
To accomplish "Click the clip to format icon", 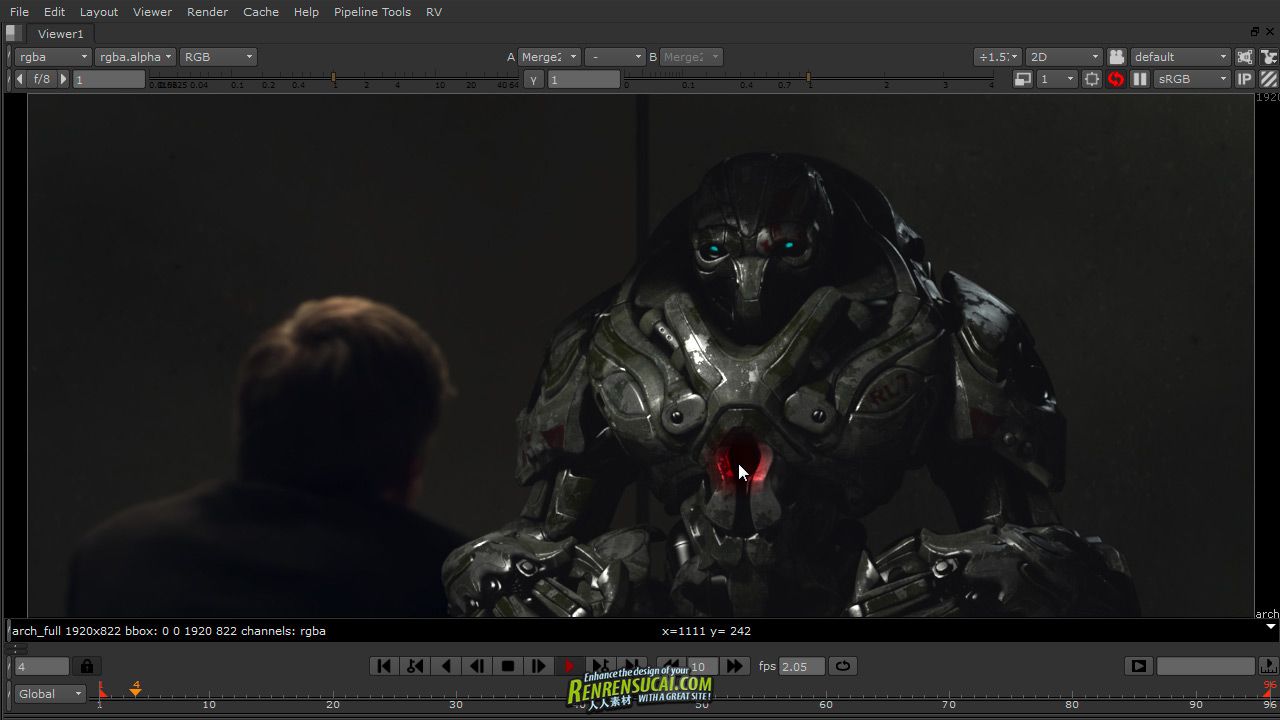I will (1245, 57).
